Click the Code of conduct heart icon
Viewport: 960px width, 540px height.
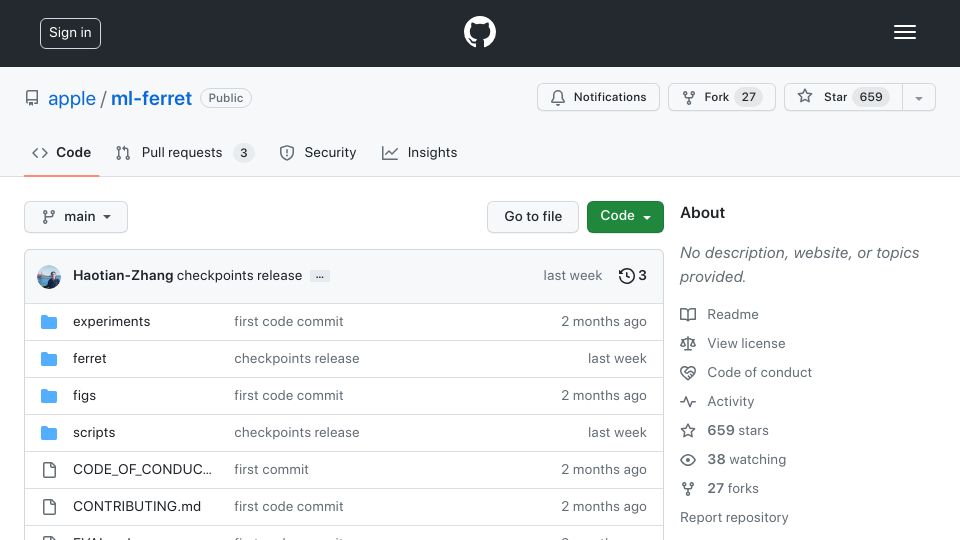pos(688,373)
